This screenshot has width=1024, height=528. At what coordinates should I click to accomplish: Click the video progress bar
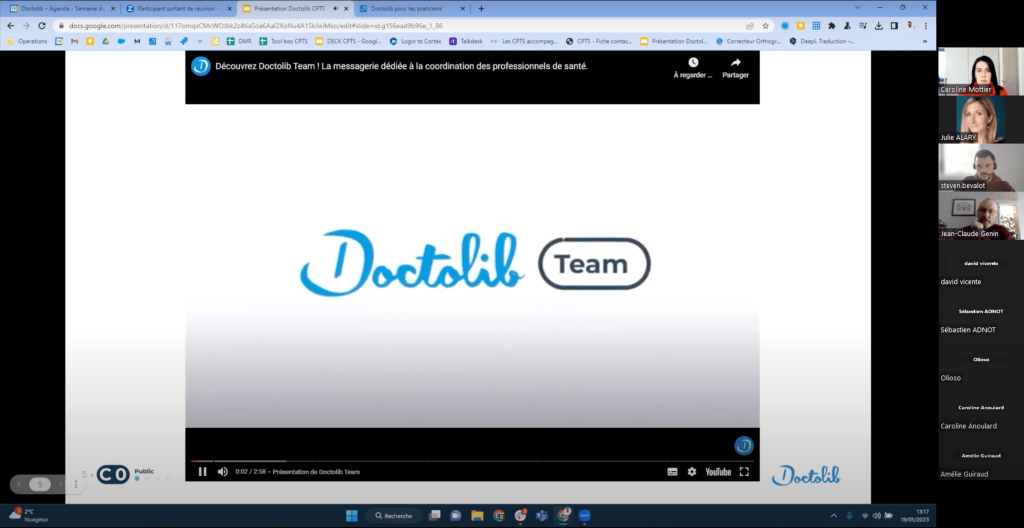click(472, 461)
